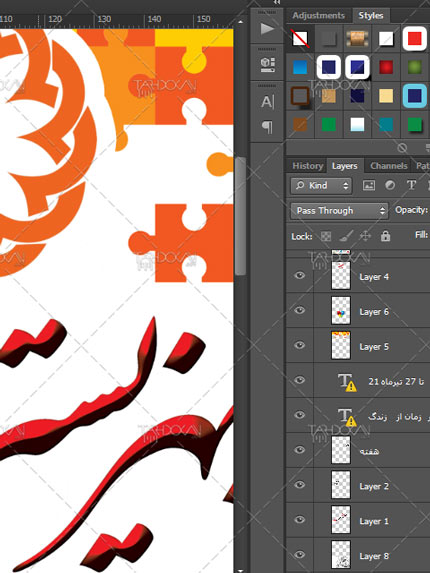The height and width of the screenshot is (573, 430).
Task: Filter layers by type layers icon
Action: [411, 186]
